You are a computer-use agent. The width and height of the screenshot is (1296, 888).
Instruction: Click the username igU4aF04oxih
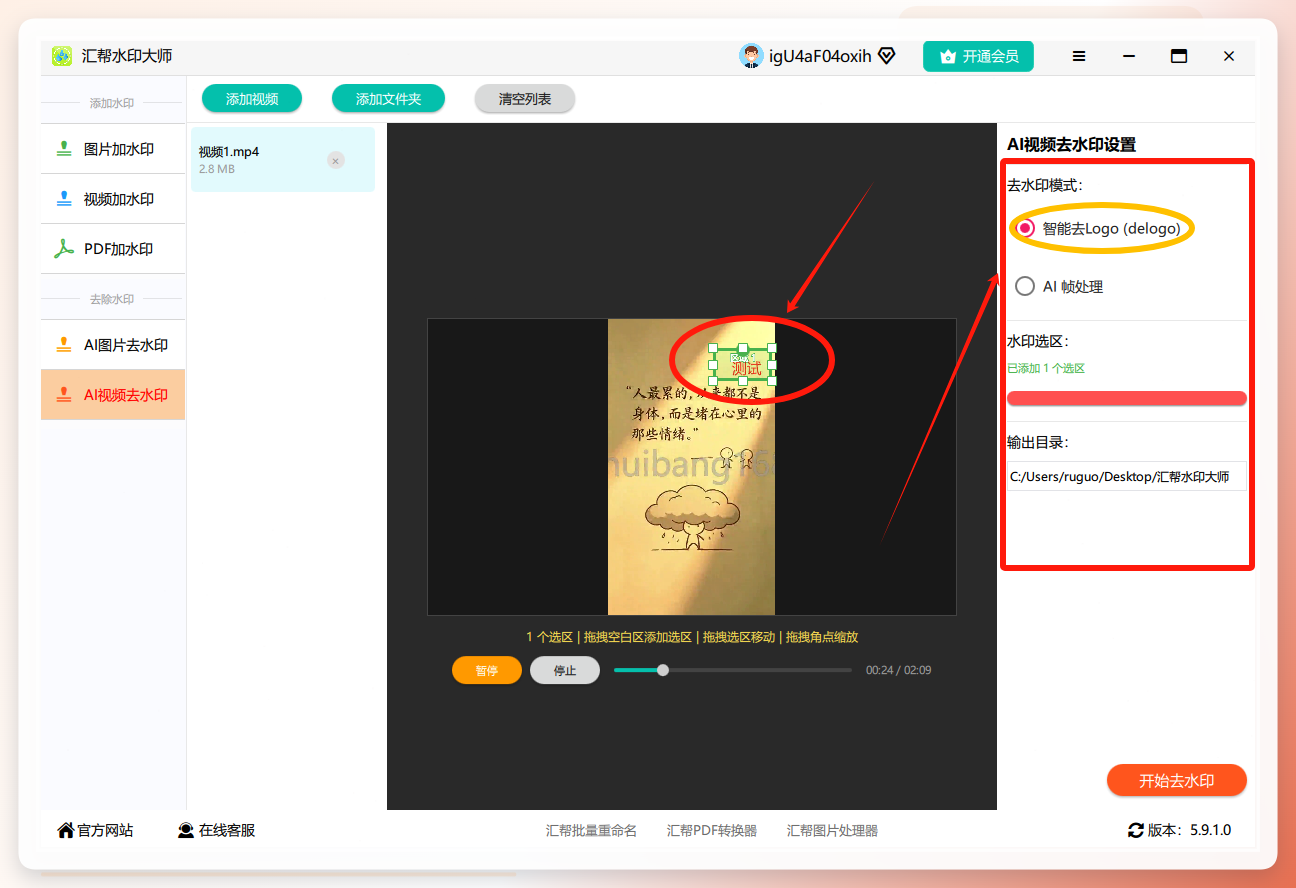[x=820, y=56]
